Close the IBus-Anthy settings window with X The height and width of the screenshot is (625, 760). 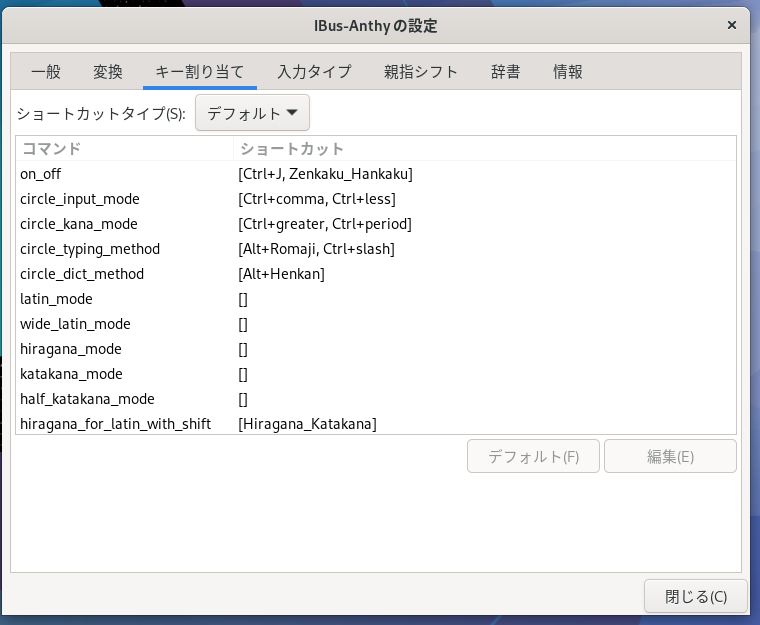click(731, 25)
